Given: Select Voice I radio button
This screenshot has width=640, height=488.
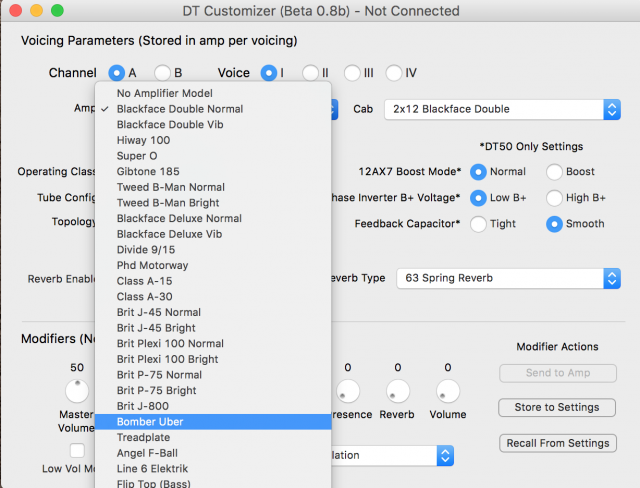Looking at the screenshot, I should [x=269, y=73].
